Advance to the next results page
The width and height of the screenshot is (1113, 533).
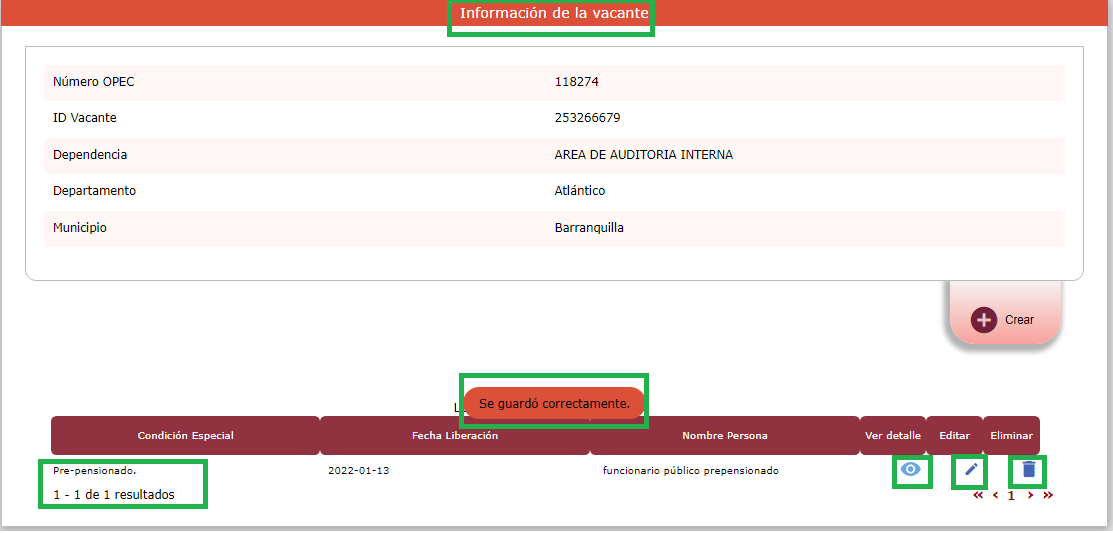tap(1030, 495)
